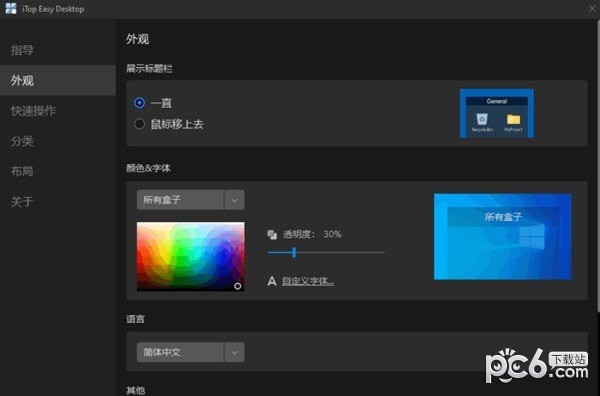Click the transparency layers icon
Viewport: 600px width, 396px height.
(x=272, y=235)
